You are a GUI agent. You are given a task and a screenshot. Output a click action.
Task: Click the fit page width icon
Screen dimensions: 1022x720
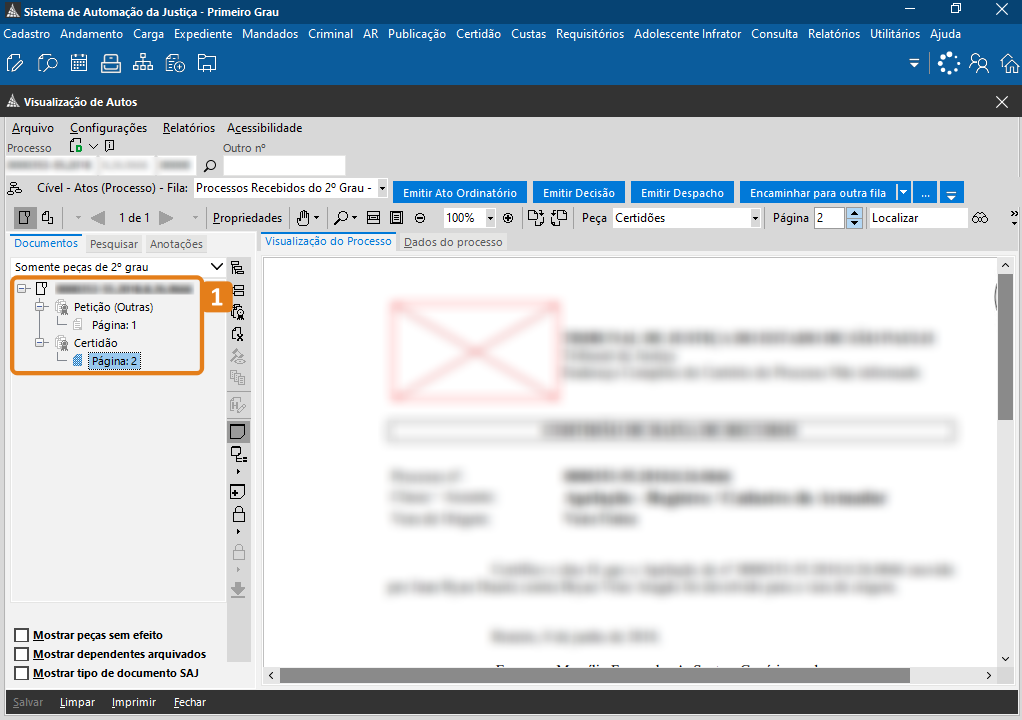pyautogui.click(x=373, y=218)
